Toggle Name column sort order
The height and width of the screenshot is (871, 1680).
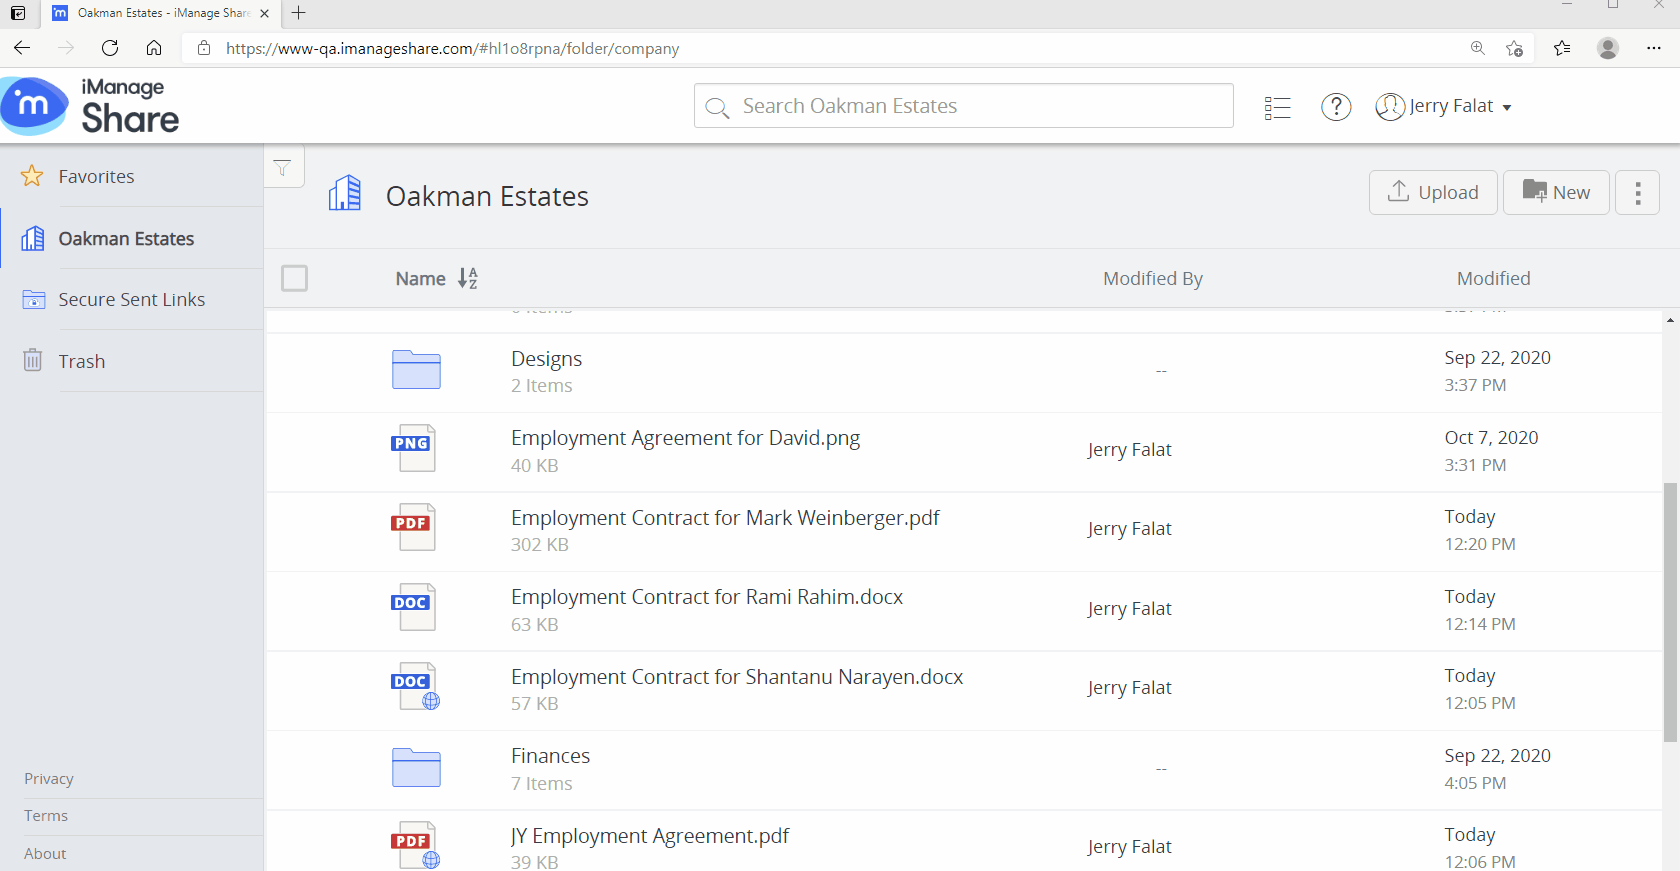tap(467, 278)
